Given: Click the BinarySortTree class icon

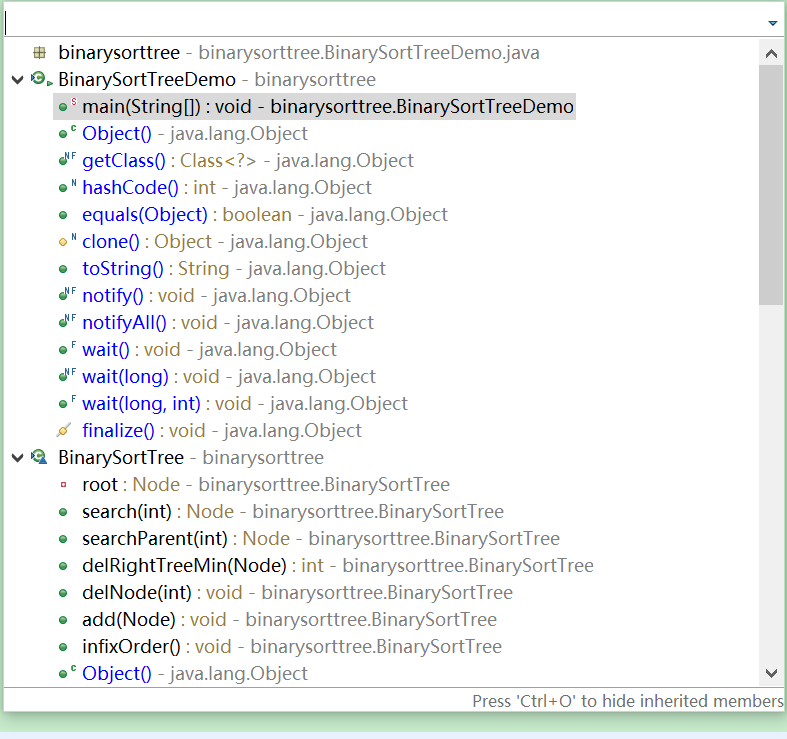Looking at the screenshot, I should click(39, 457).
